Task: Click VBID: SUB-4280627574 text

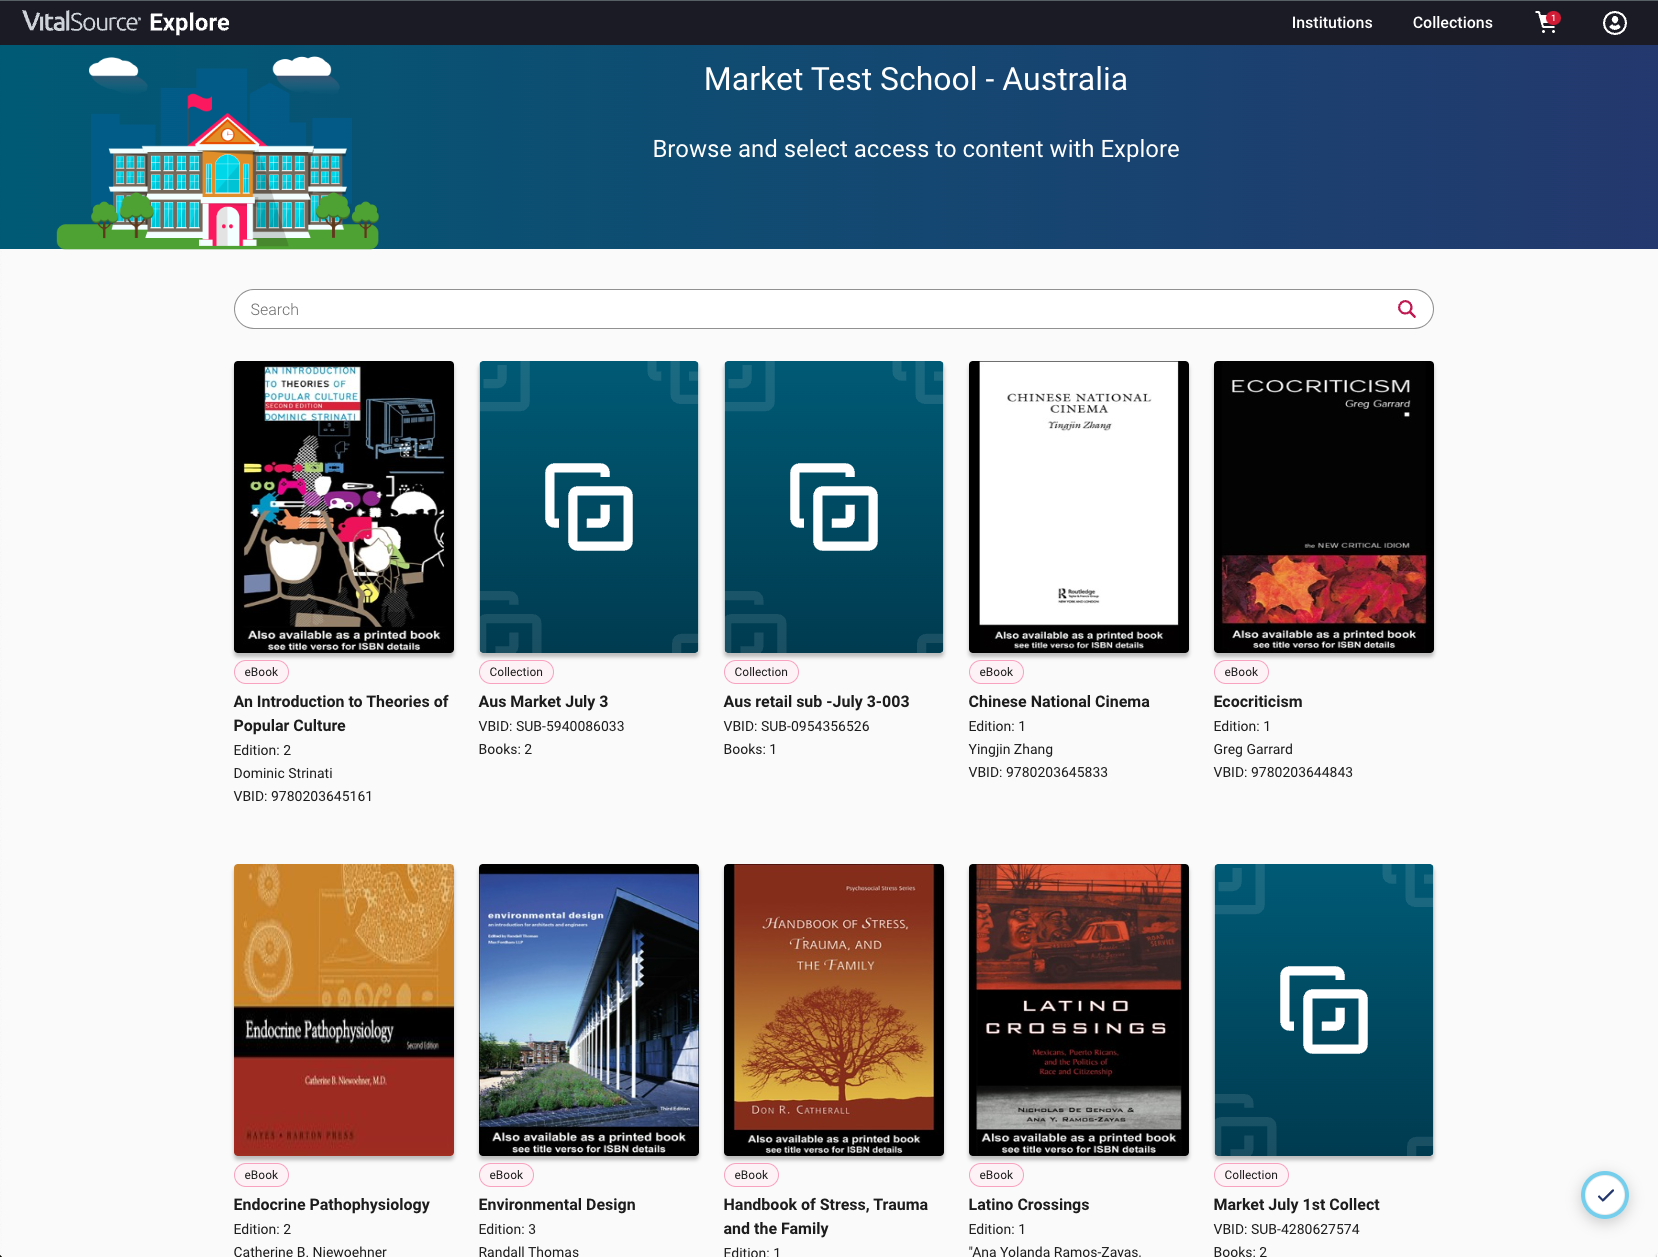Action: (1286, 1229)
